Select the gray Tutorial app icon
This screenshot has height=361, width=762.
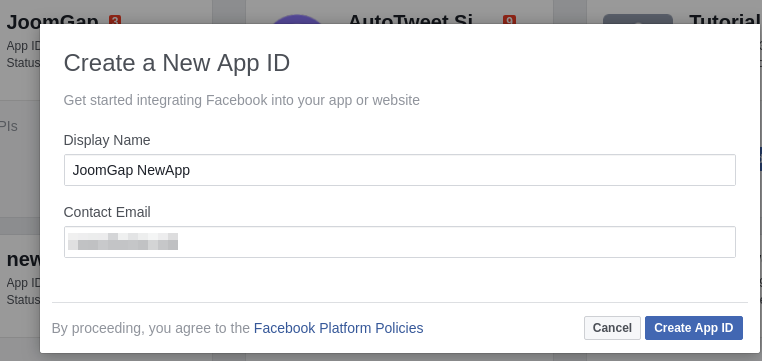click(638, 19)
